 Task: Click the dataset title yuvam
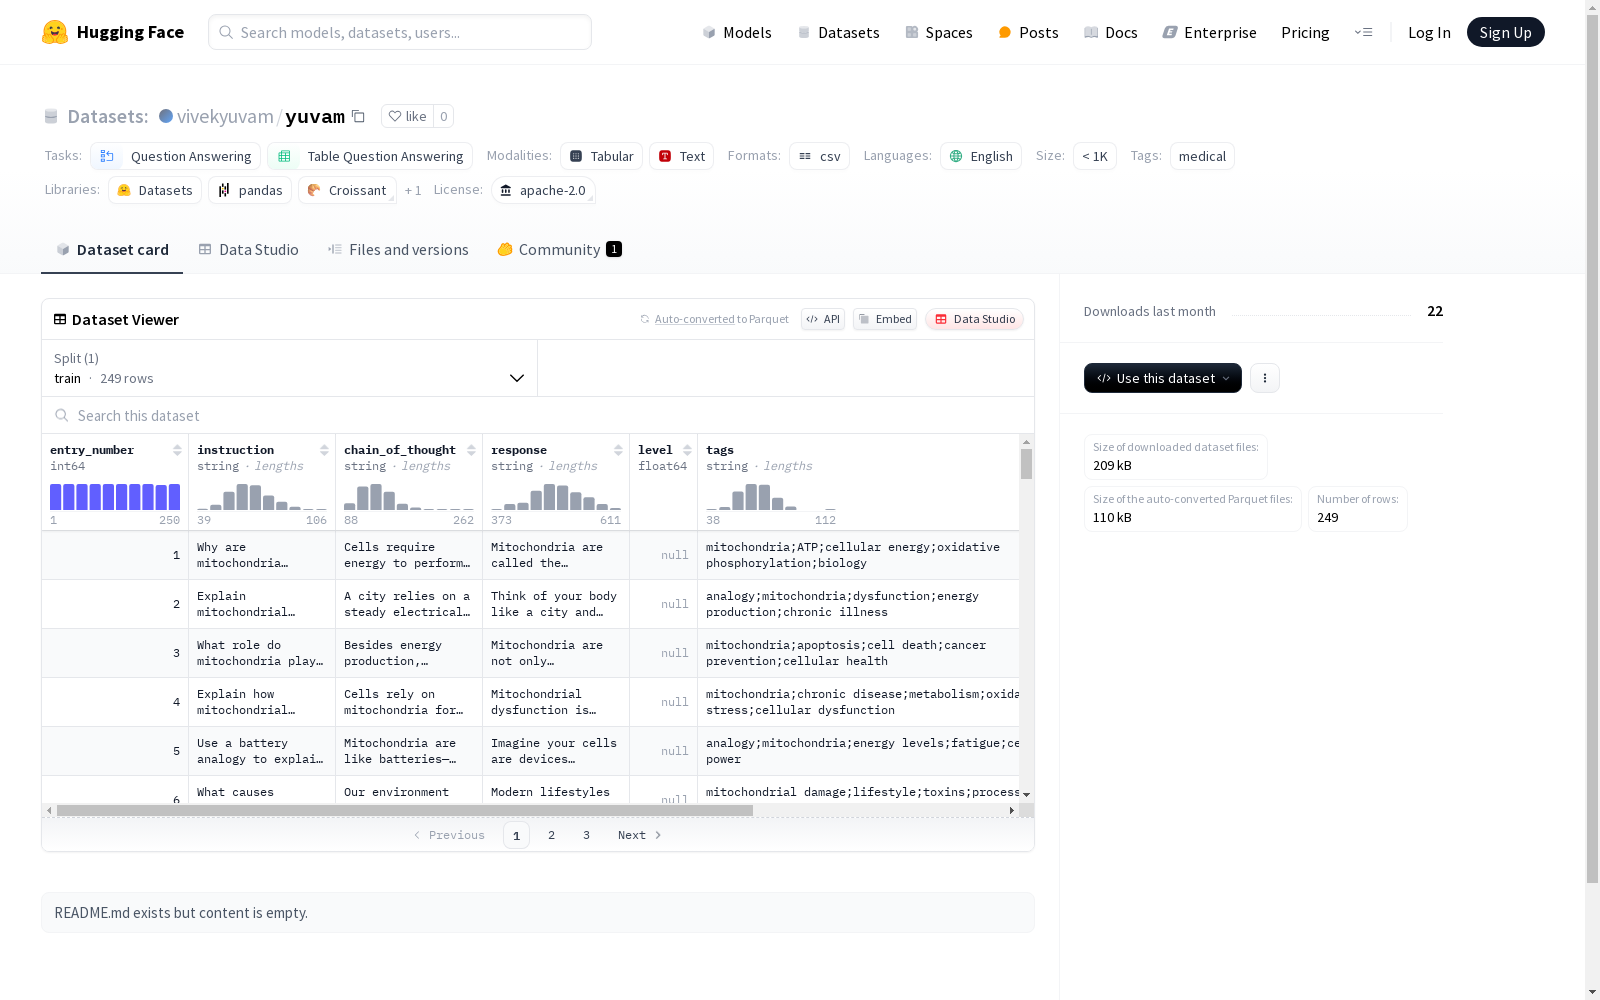coord(315,116)
